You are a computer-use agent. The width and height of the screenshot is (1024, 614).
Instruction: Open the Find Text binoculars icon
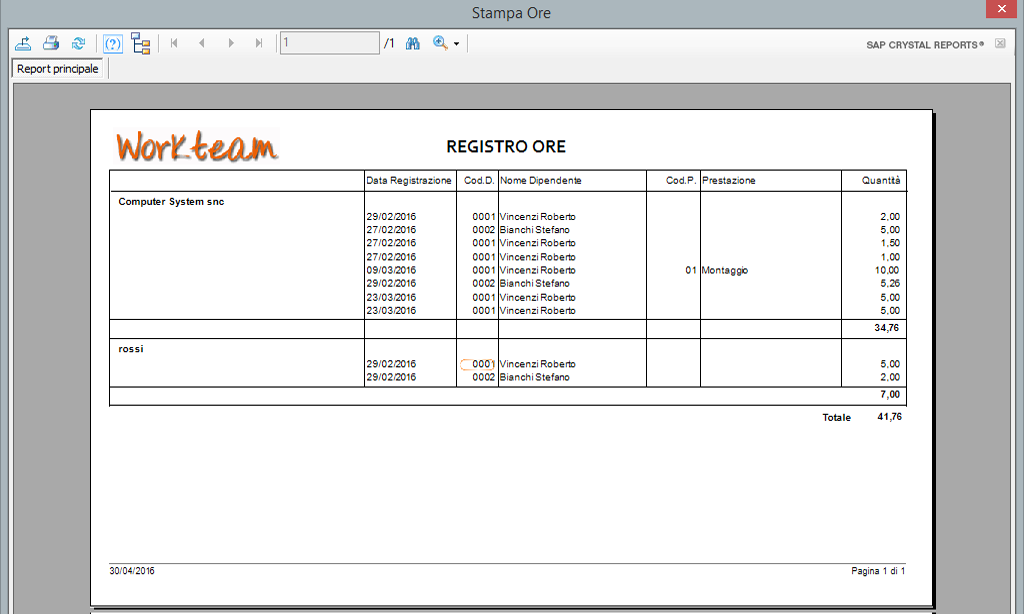click(413, 44)
